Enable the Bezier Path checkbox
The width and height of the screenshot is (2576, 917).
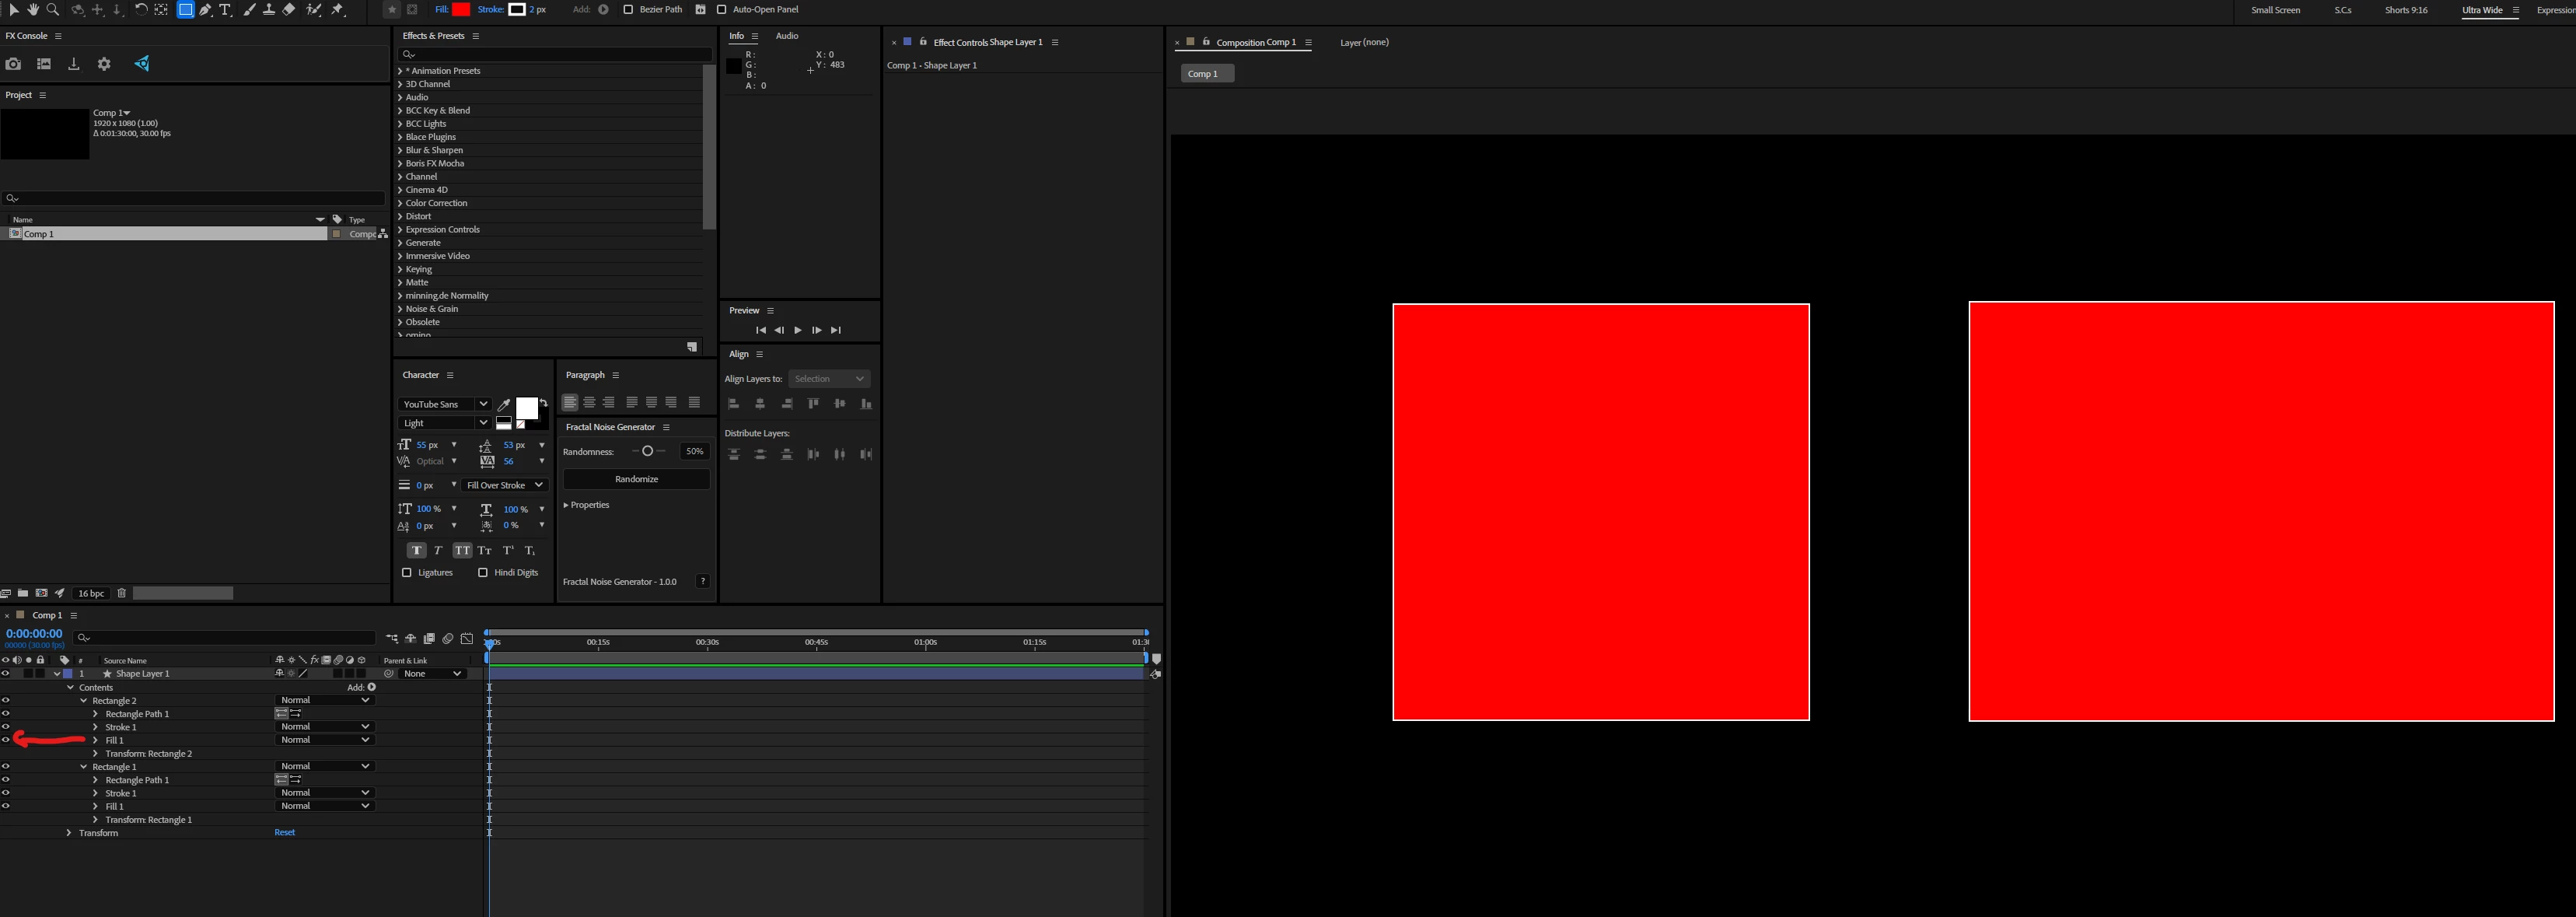tap(628, 10)
